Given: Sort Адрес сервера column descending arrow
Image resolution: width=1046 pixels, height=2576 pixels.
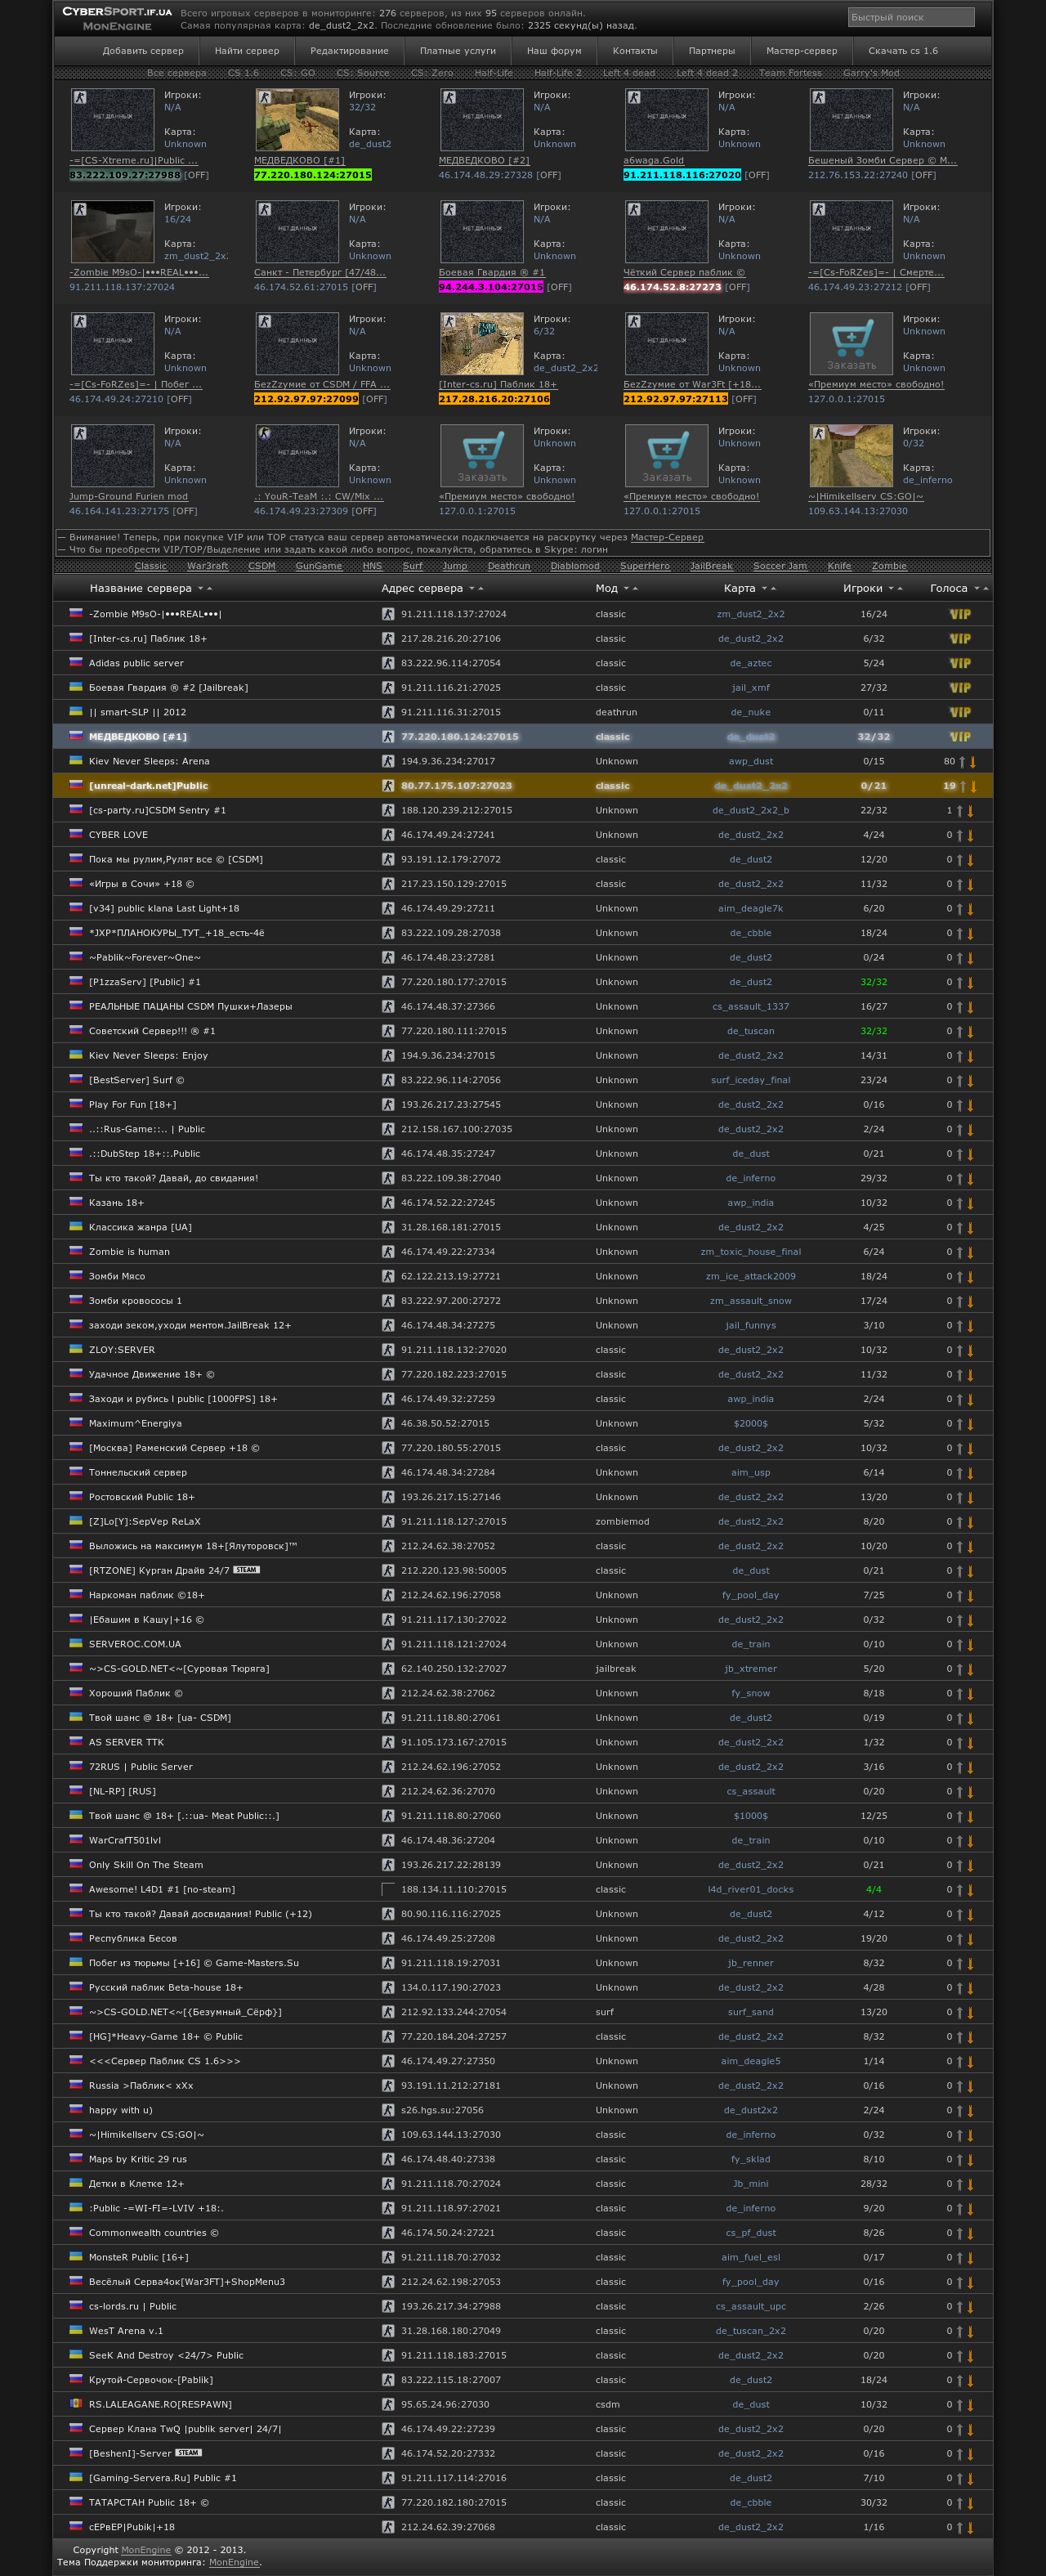Looking at the screenshot, I should point(472,589).
